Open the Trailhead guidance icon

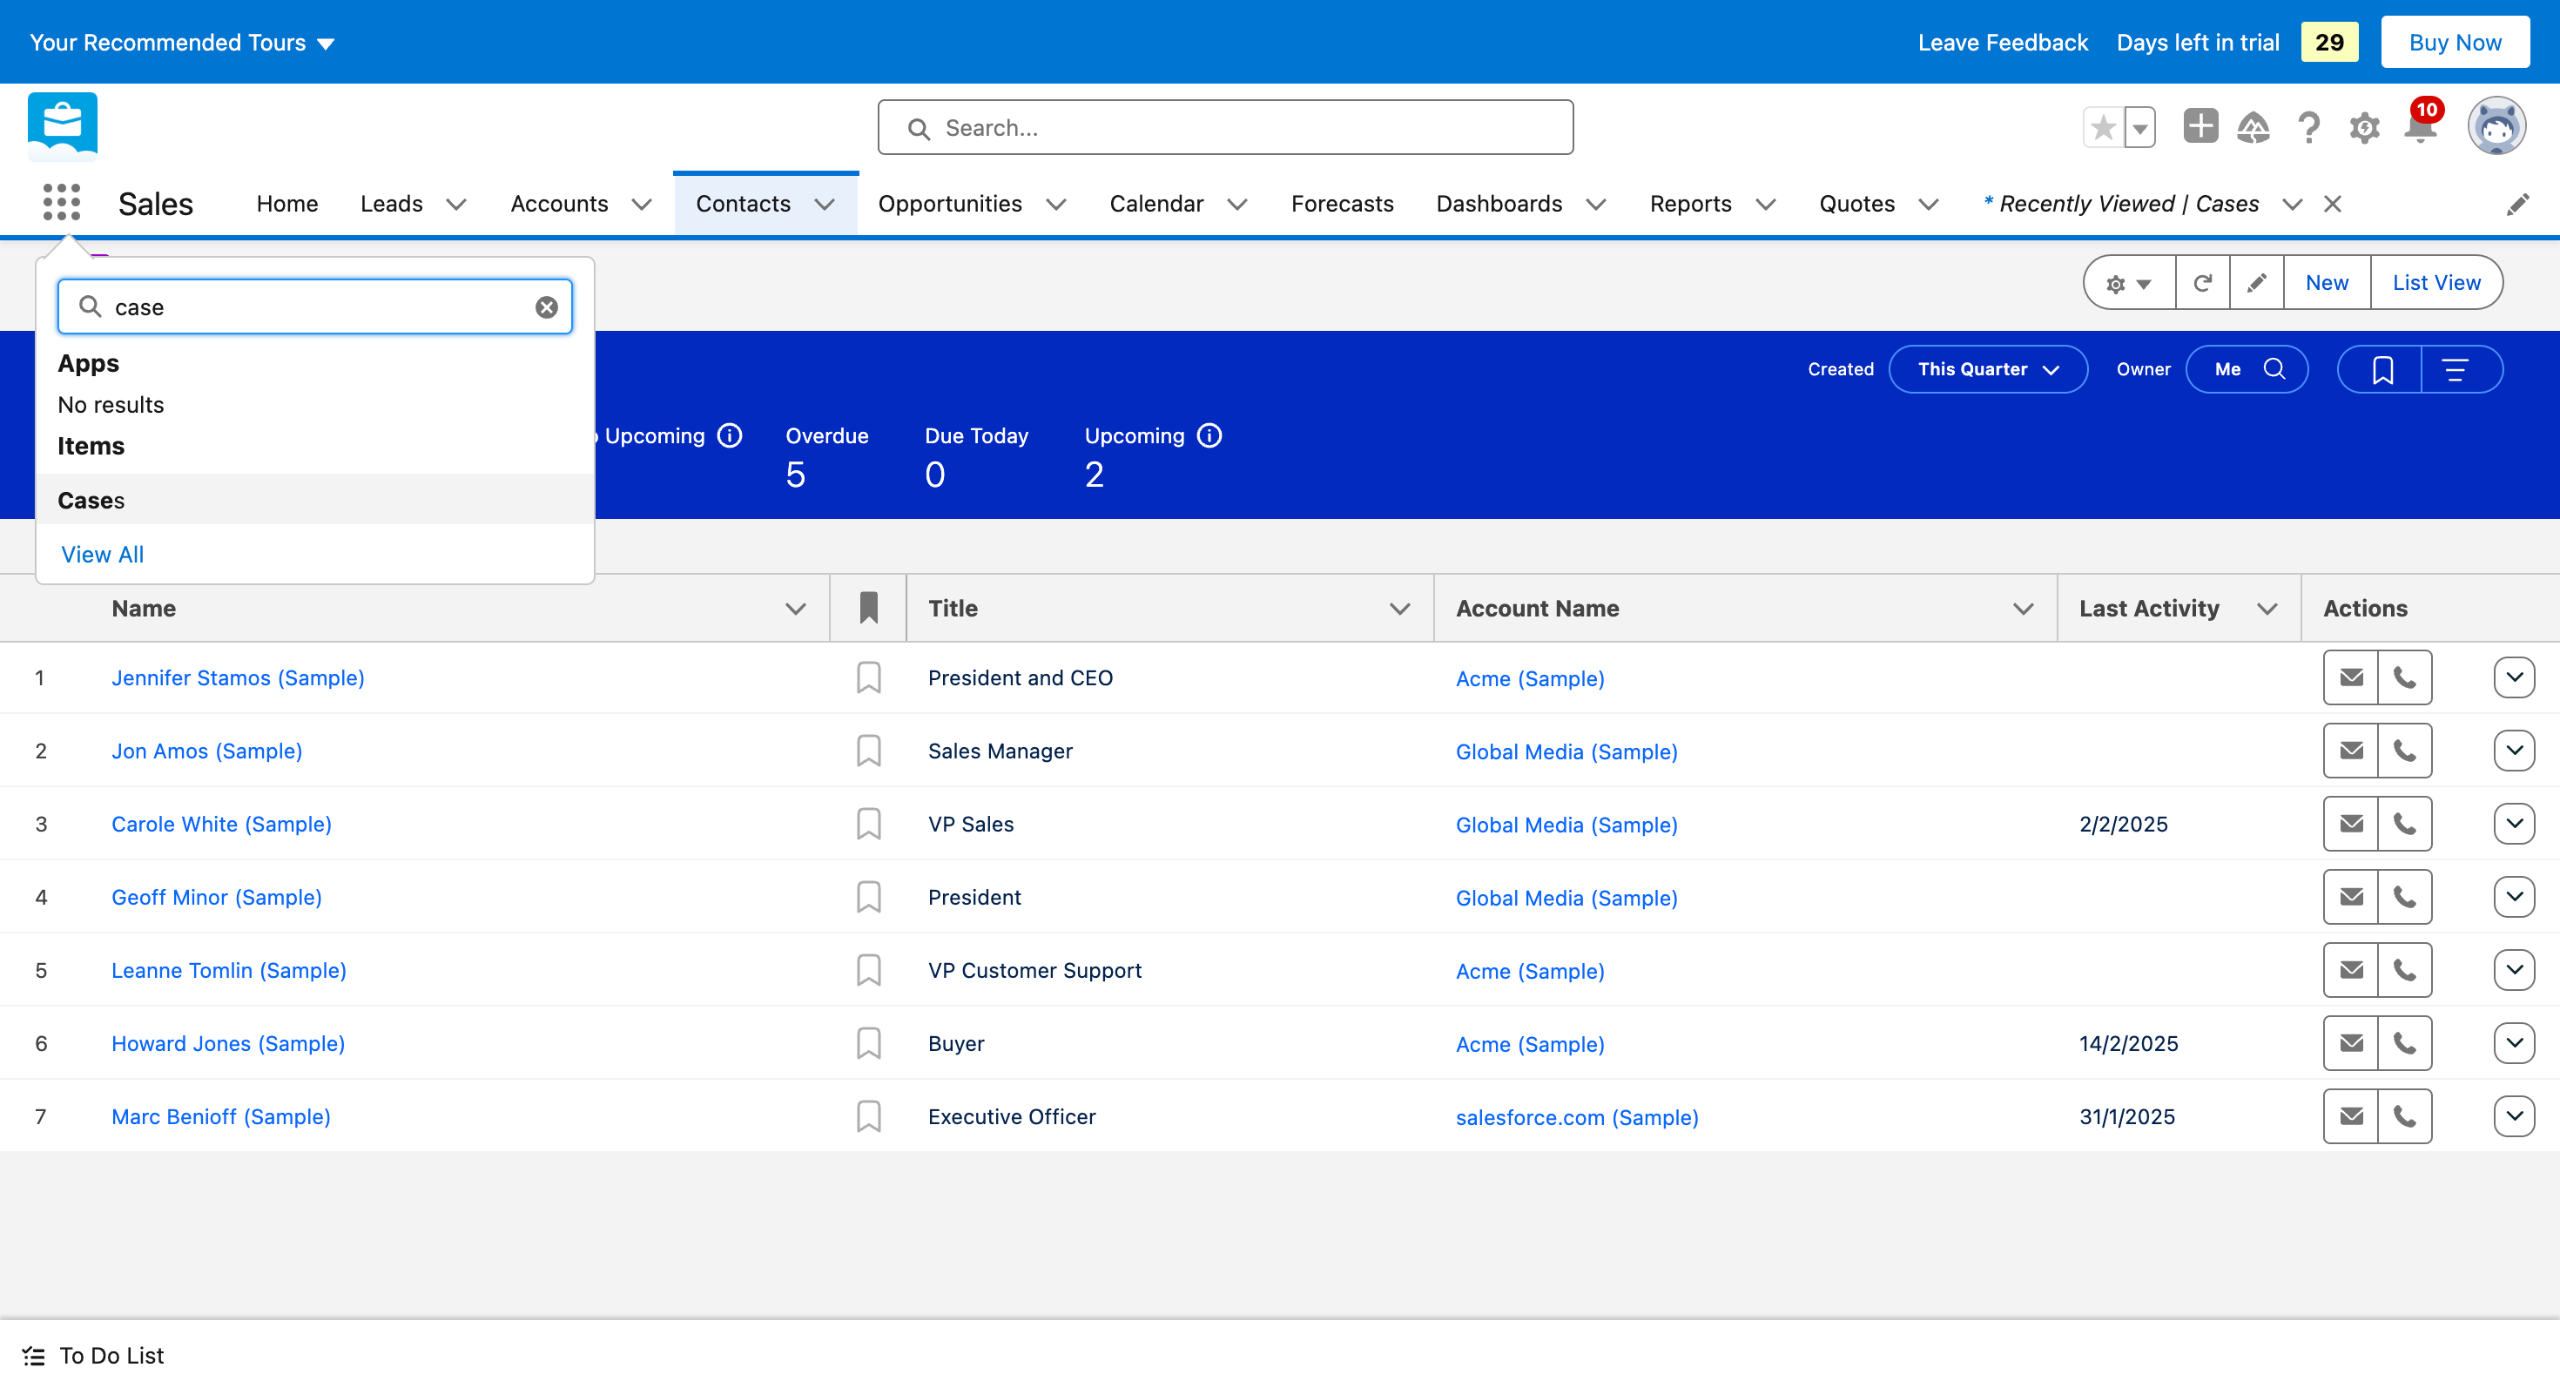pos(2253,127)
